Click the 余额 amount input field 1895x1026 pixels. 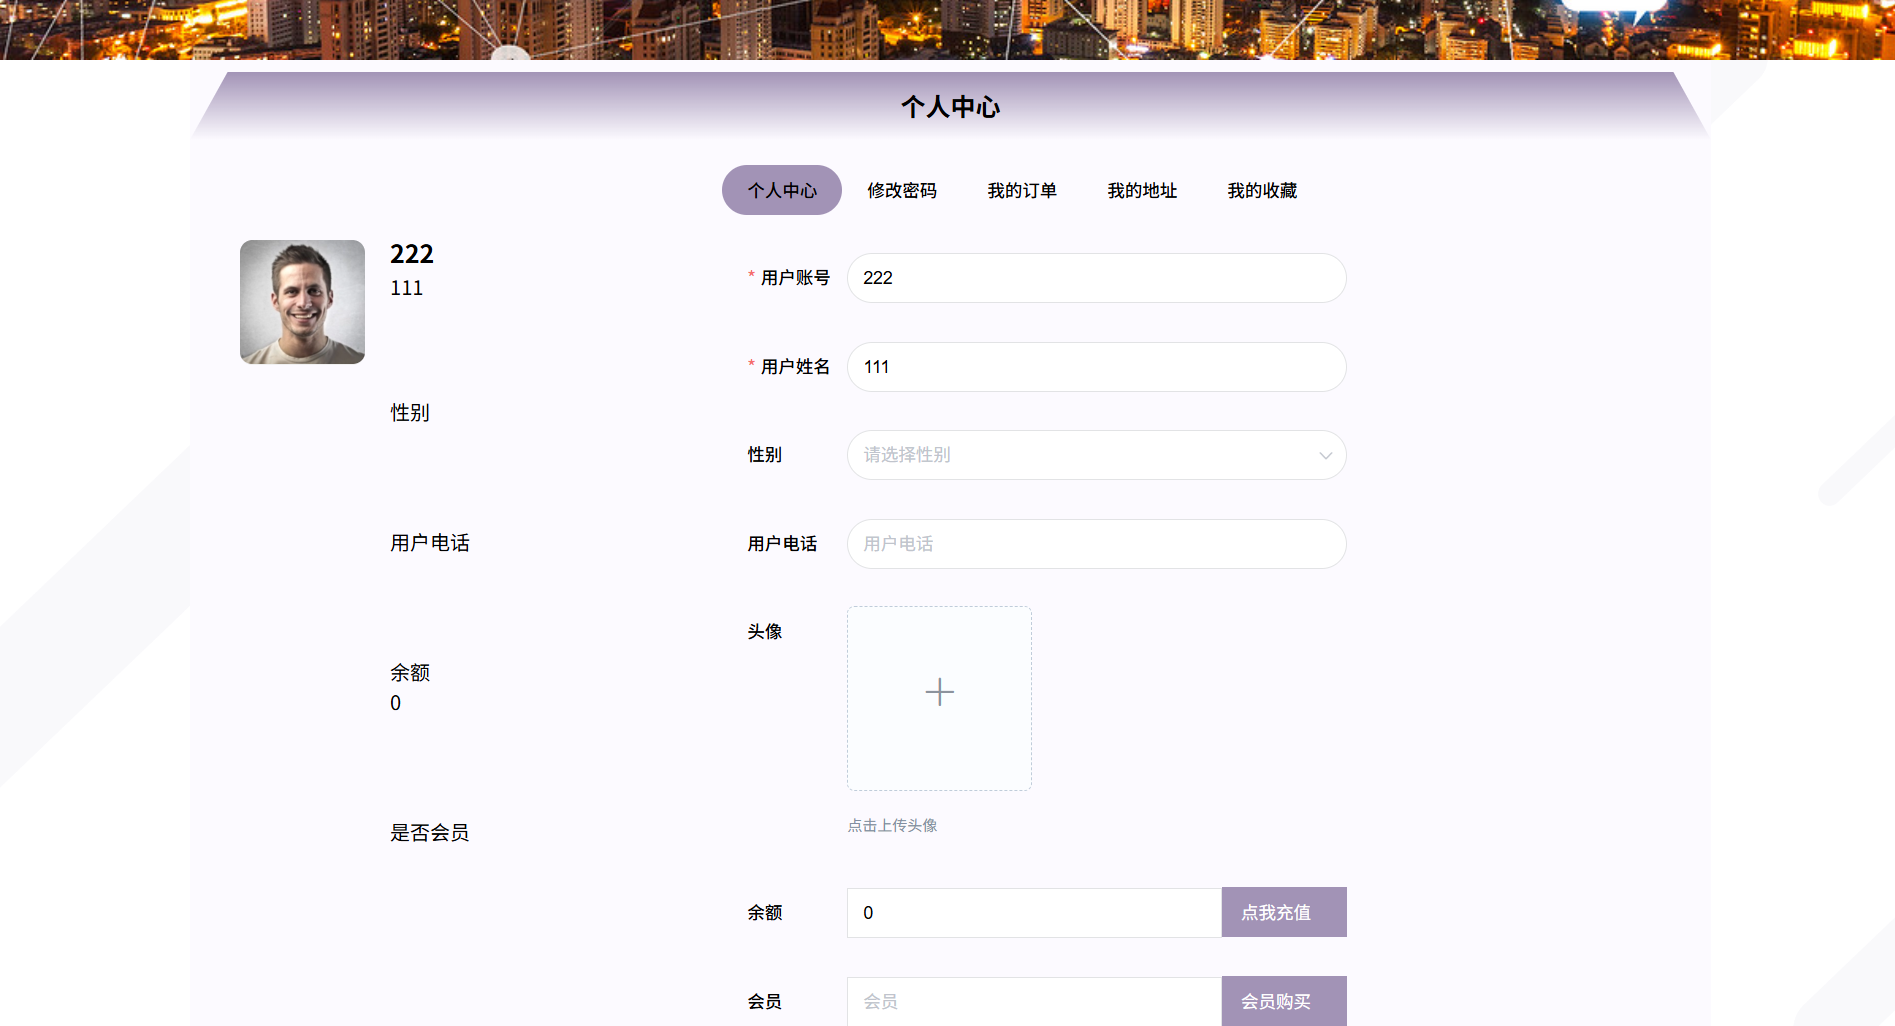1034,913
